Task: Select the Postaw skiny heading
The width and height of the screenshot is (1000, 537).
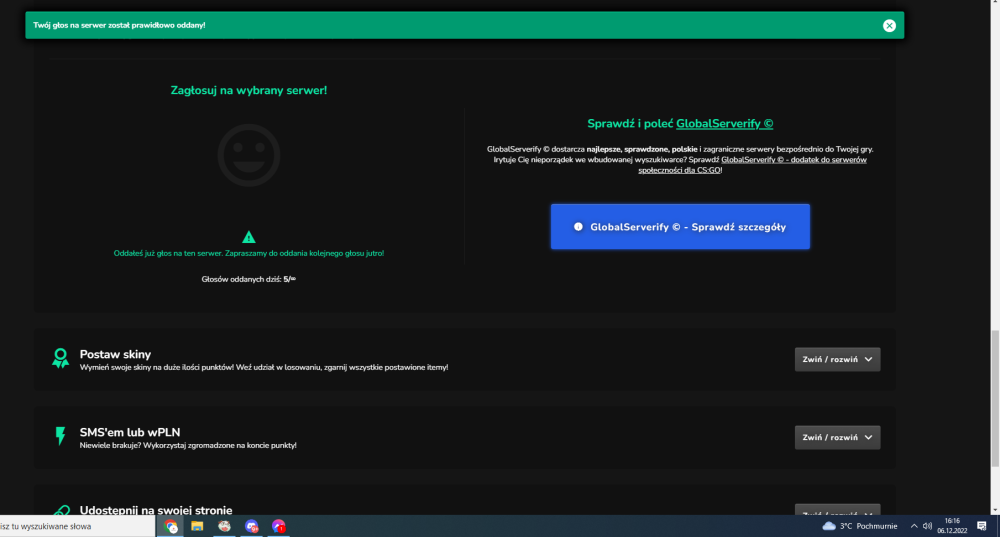Action: pos(115,354)
